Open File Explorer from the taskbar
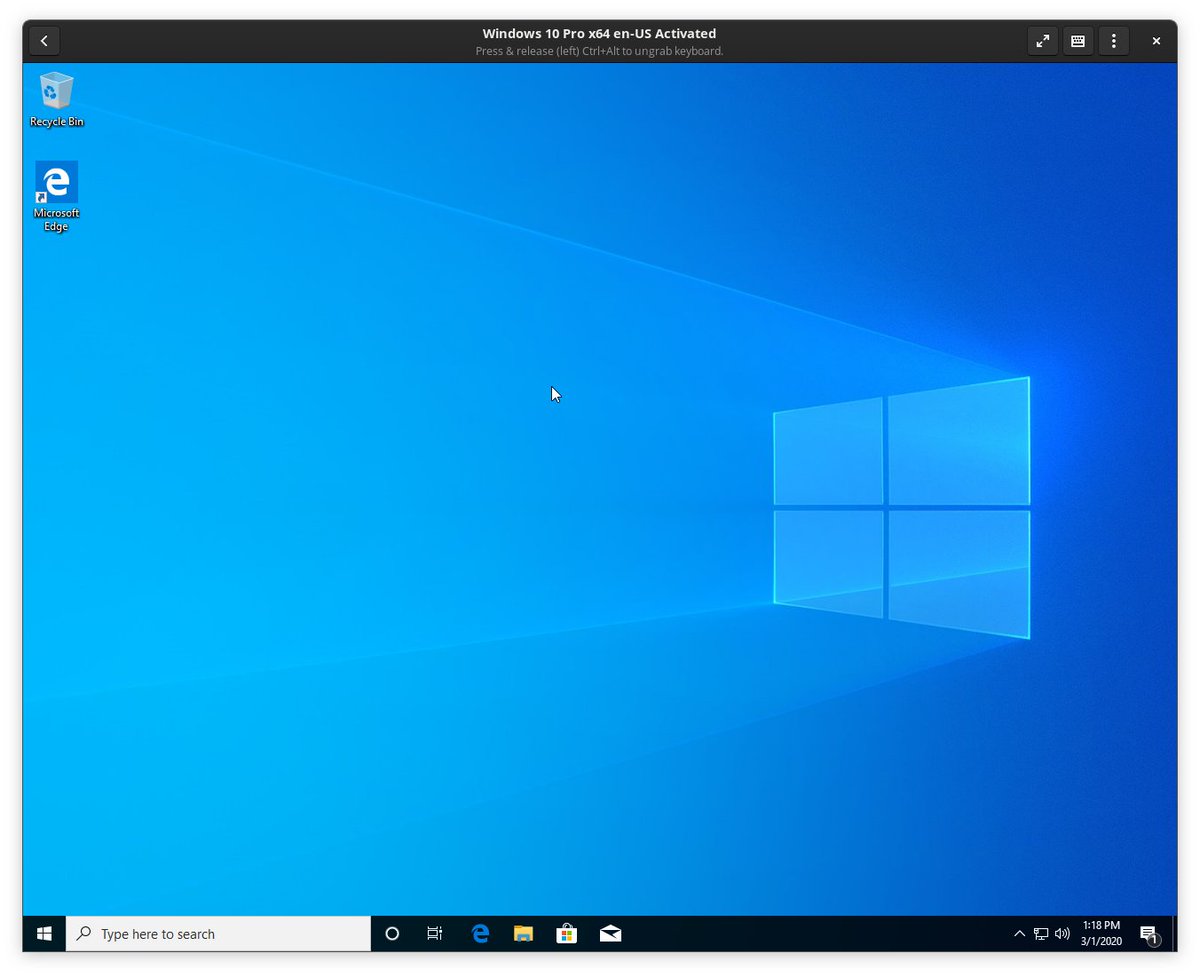 pos(523,934)
